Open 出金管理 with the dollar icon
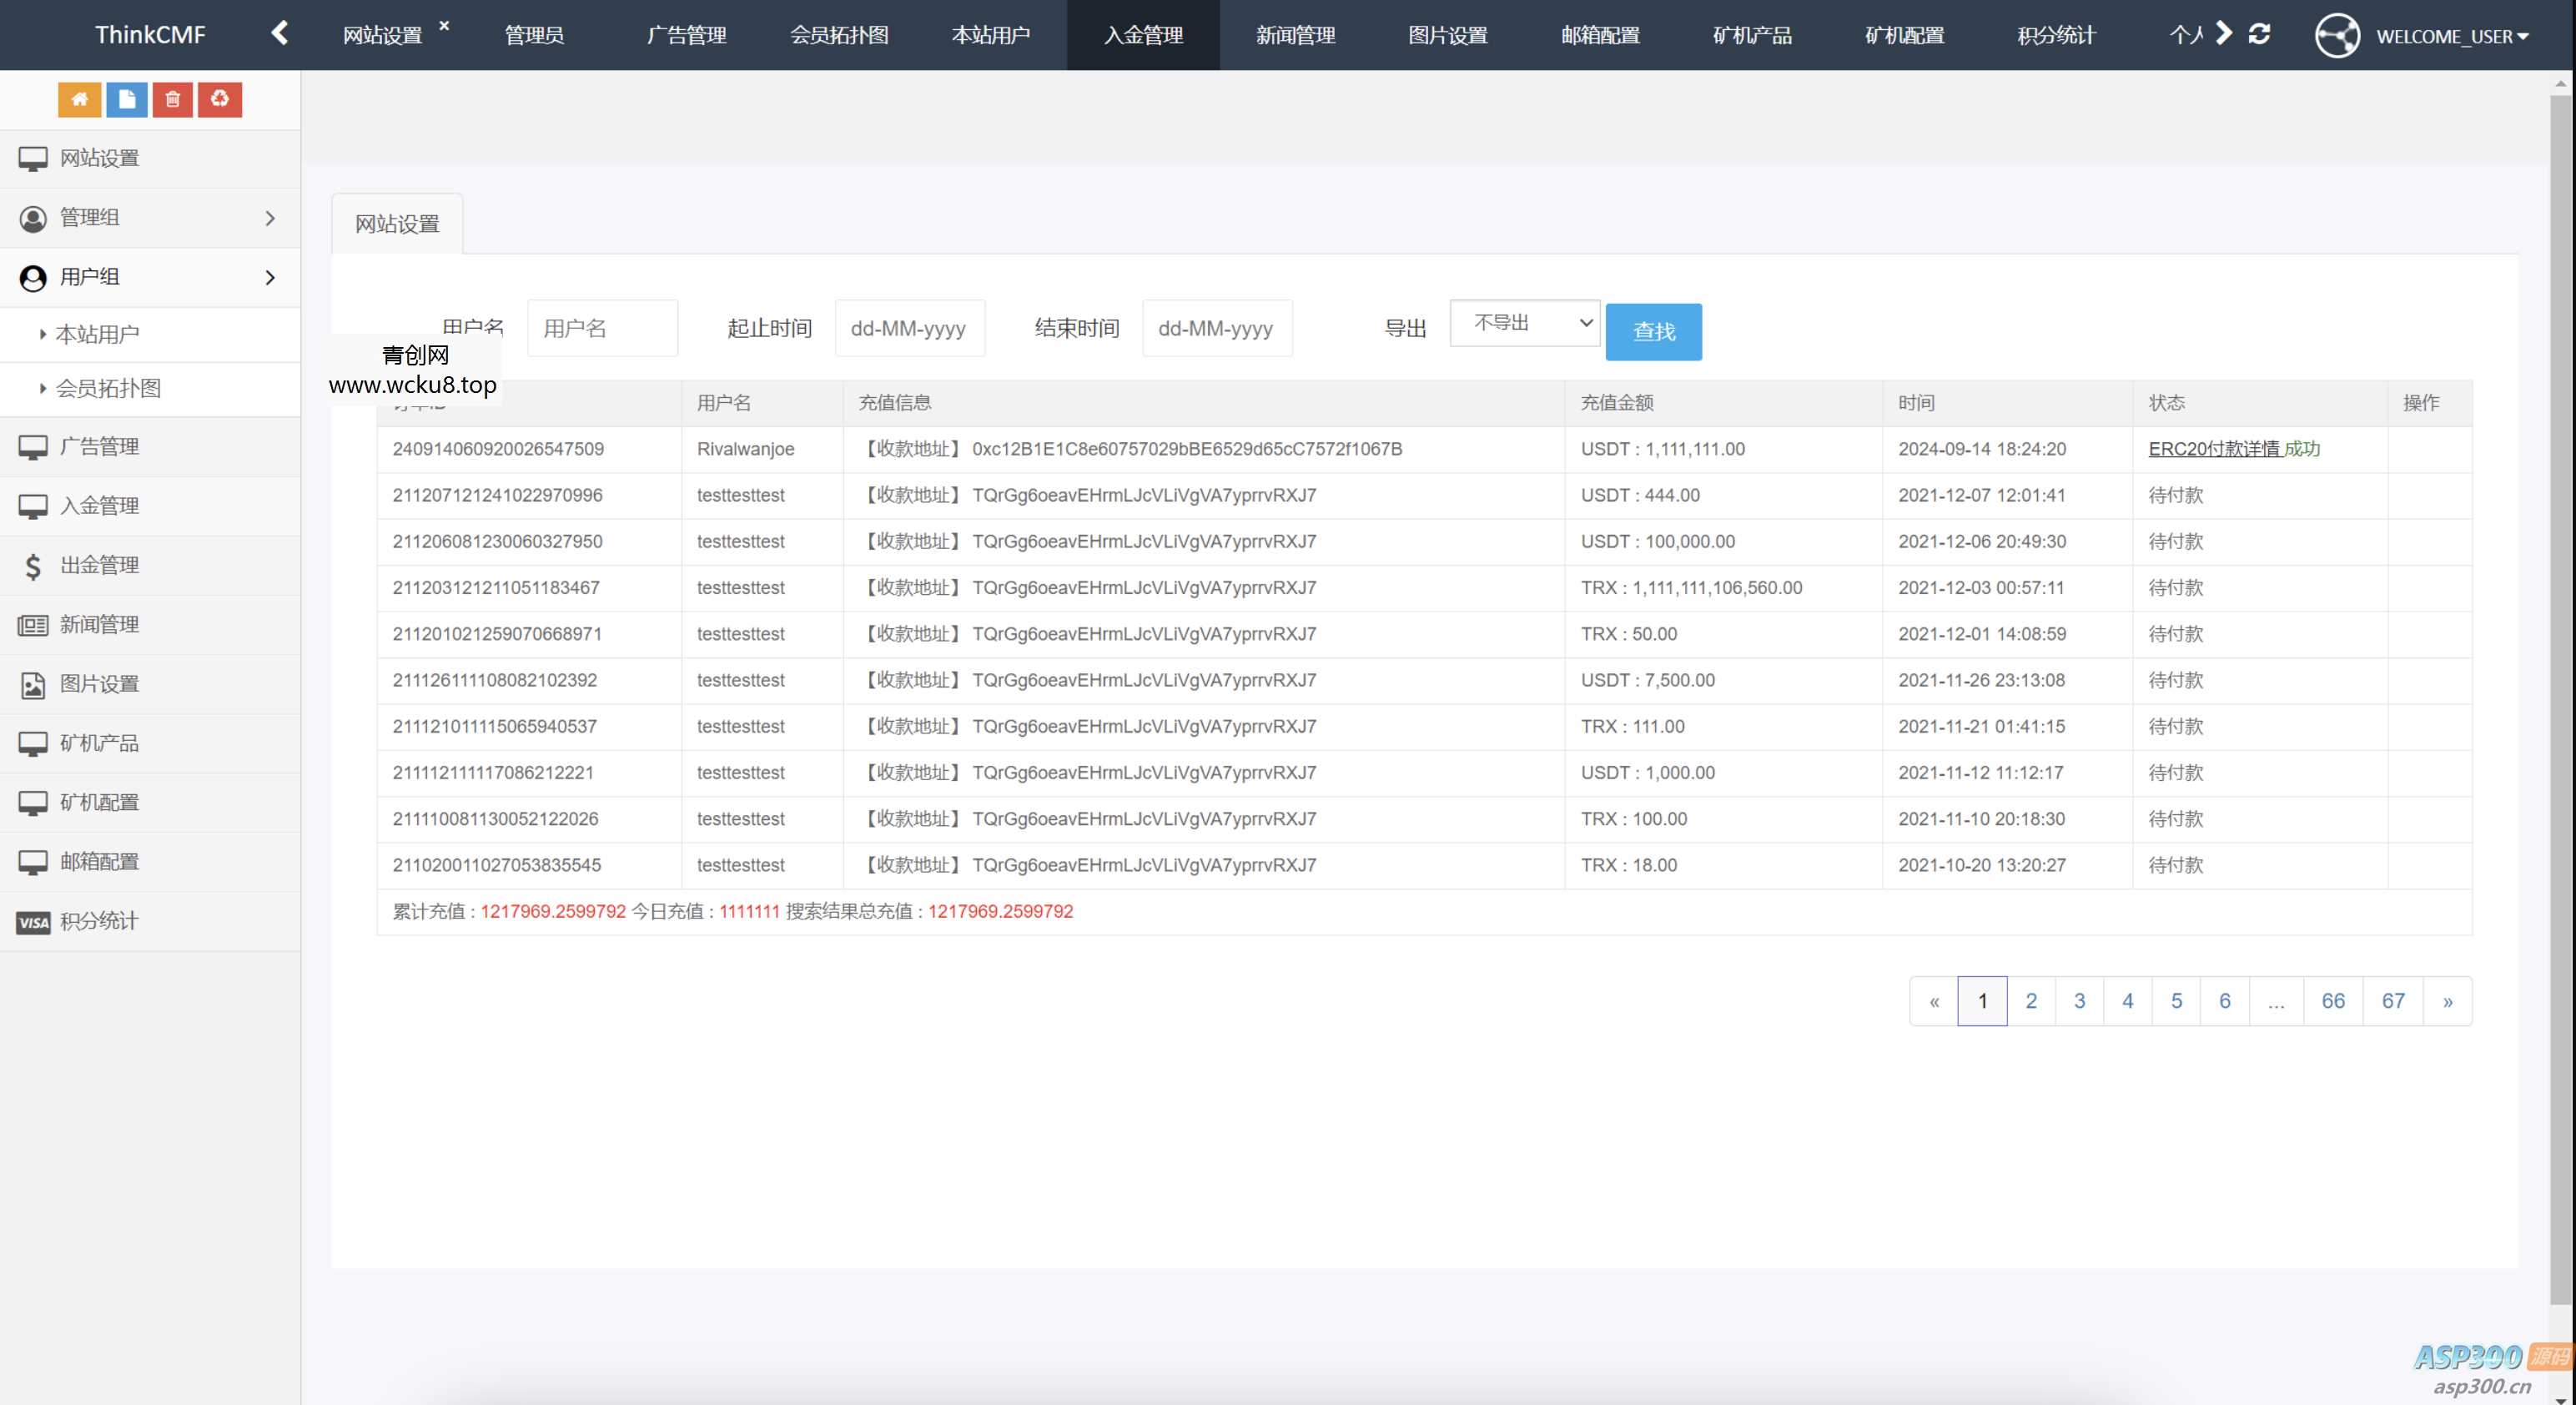 click(x=99, y=565)
